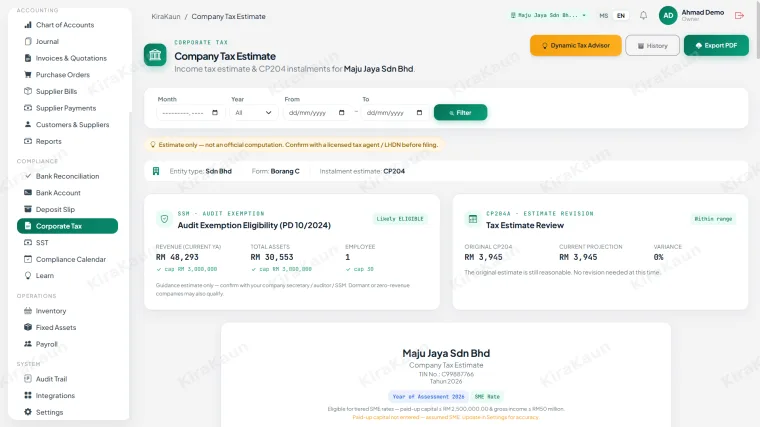
Task: Click the KiraKaun breadcrumb link
Action: pos(166,16)
